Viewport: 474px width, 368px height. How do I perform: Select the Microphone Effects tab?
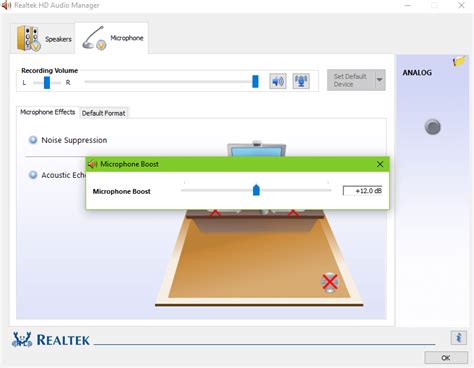click(48, 112)
